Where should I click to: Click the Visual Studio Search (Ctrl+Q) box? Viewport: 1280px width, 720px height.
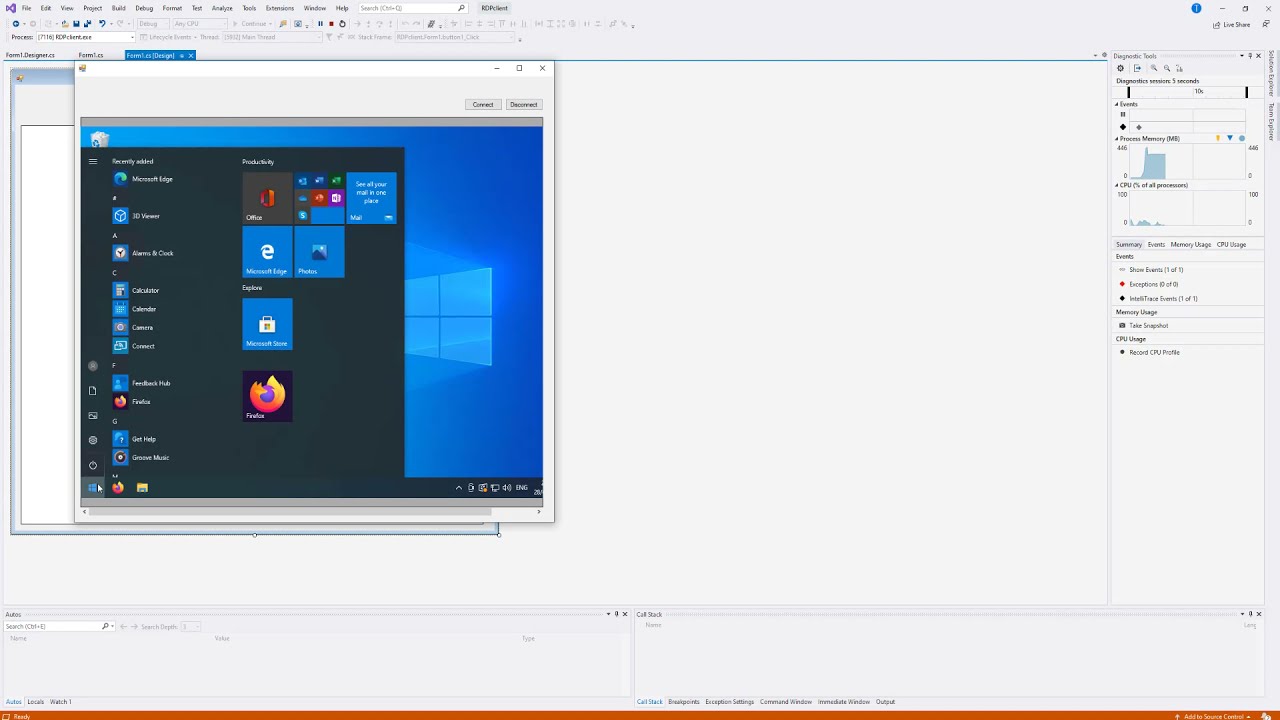pyautogui.click(x=412, y=8)
